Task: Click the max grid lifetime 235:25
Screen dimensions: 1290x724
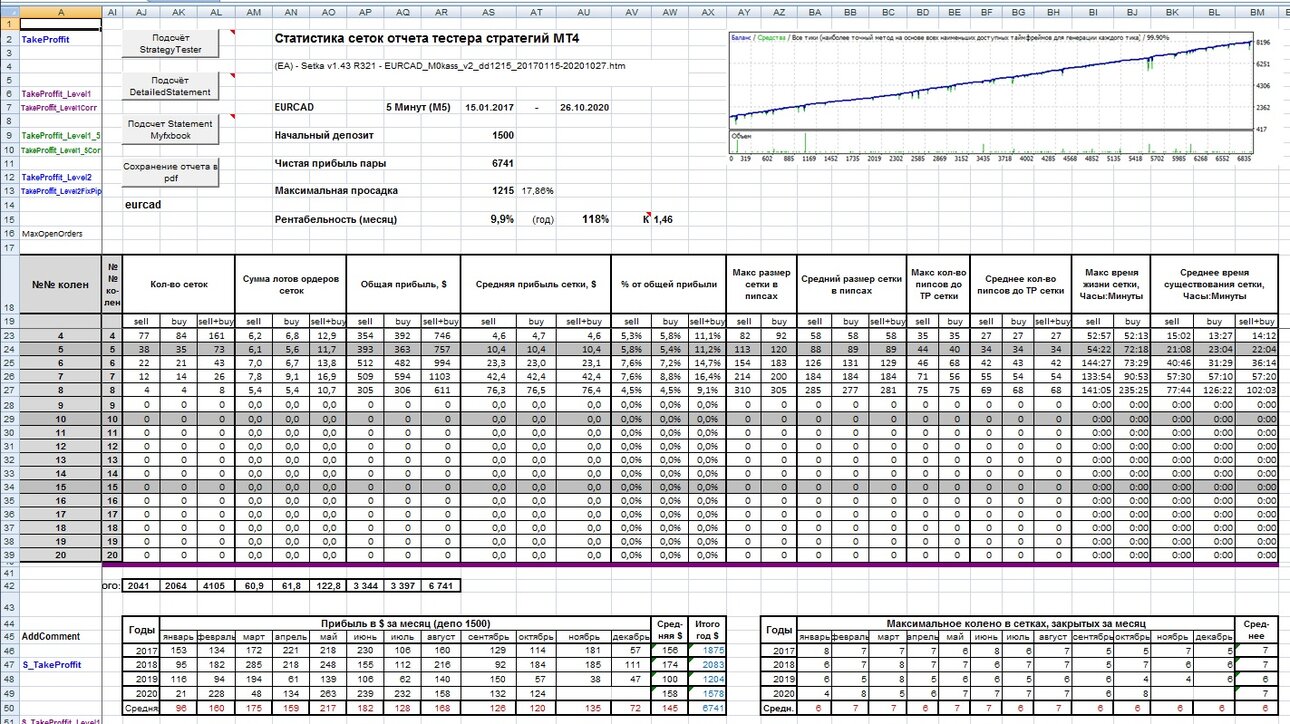Action: coord(1130,388)
